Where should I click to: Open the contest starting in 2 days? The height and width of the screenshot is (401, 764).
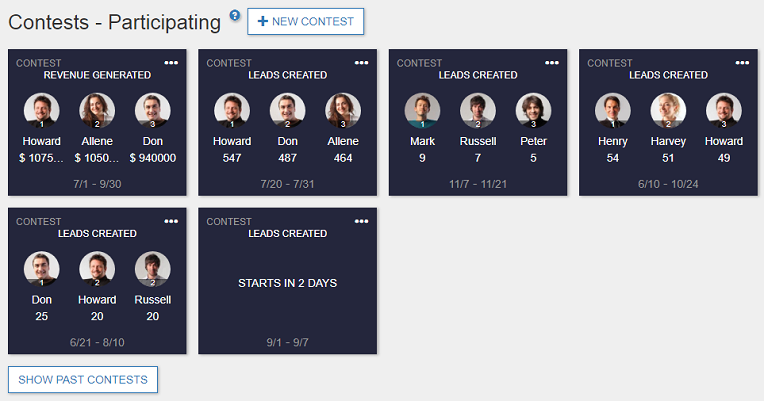[x=287, y=283]
